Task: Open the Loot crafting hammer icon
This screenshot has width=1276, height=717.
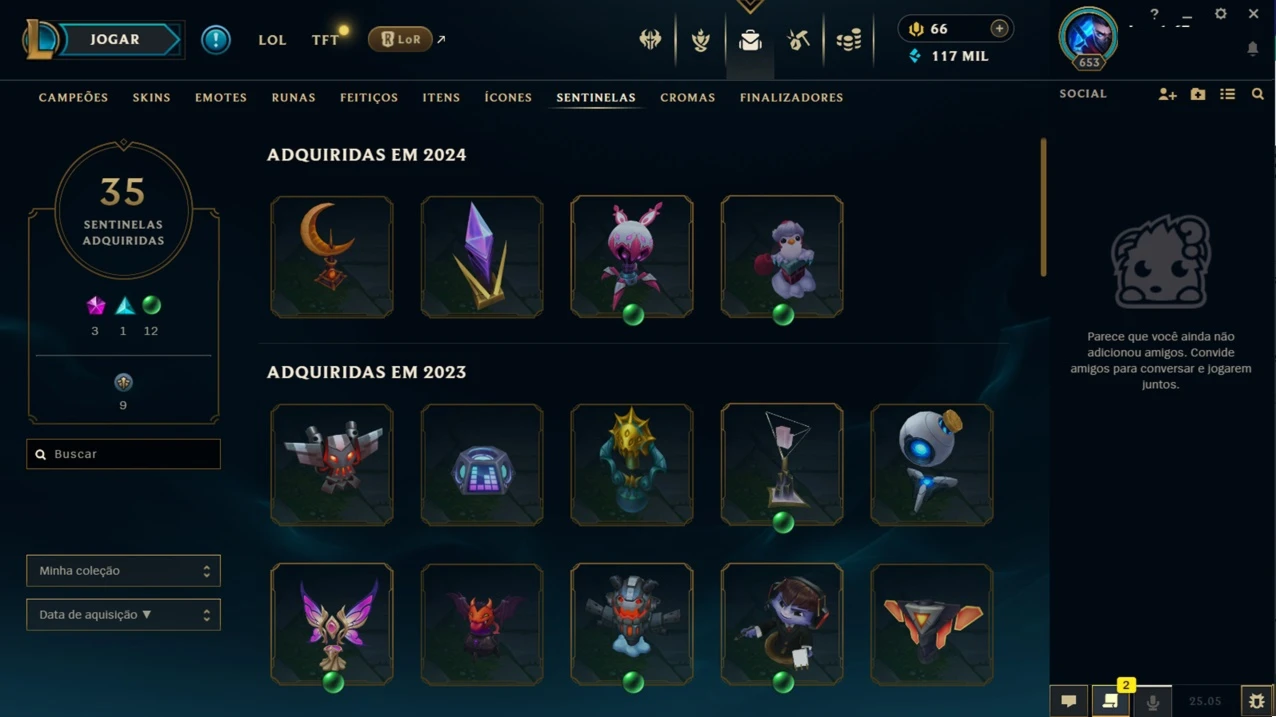Action: point(798,40)
